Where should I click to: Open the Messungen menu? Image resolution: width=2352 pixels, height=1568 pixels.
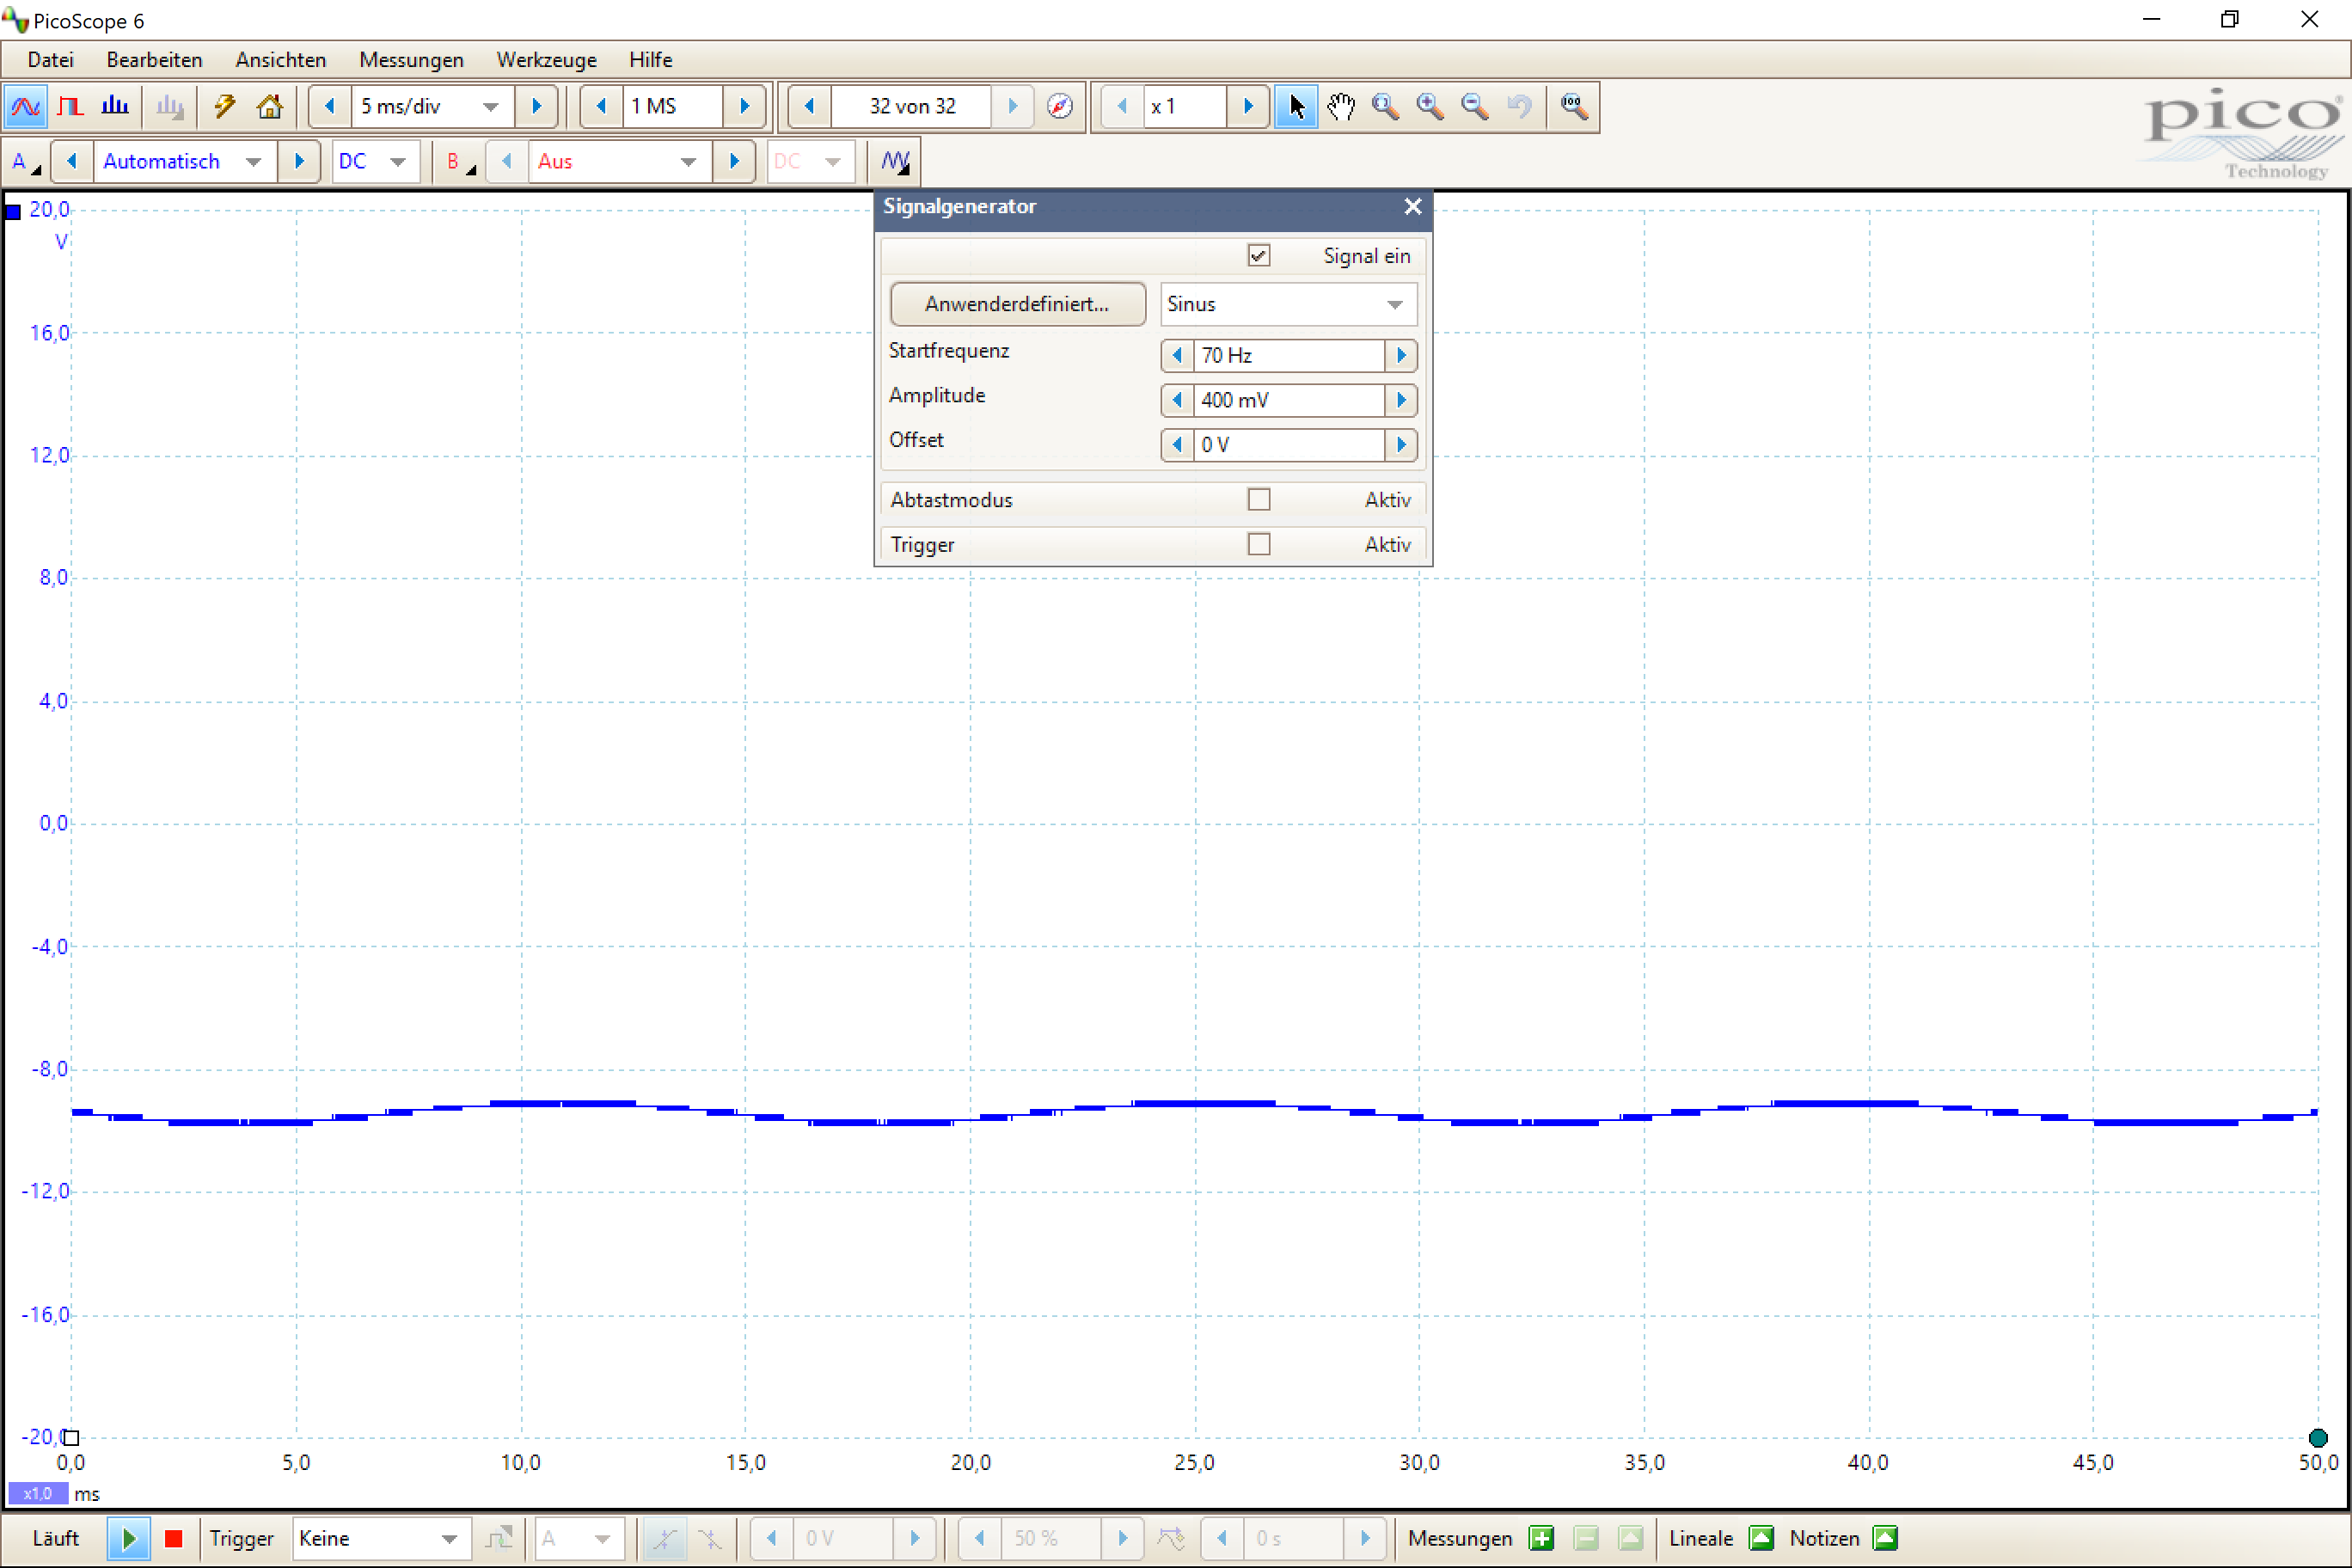411,60
